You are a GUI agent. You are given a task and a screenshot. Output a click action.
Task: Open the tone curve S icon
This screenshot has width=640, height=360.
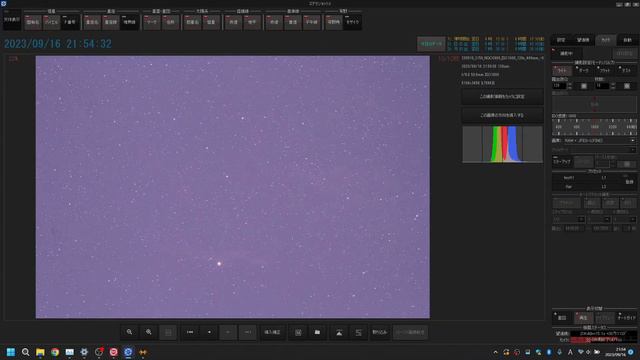tap(358, 332)
